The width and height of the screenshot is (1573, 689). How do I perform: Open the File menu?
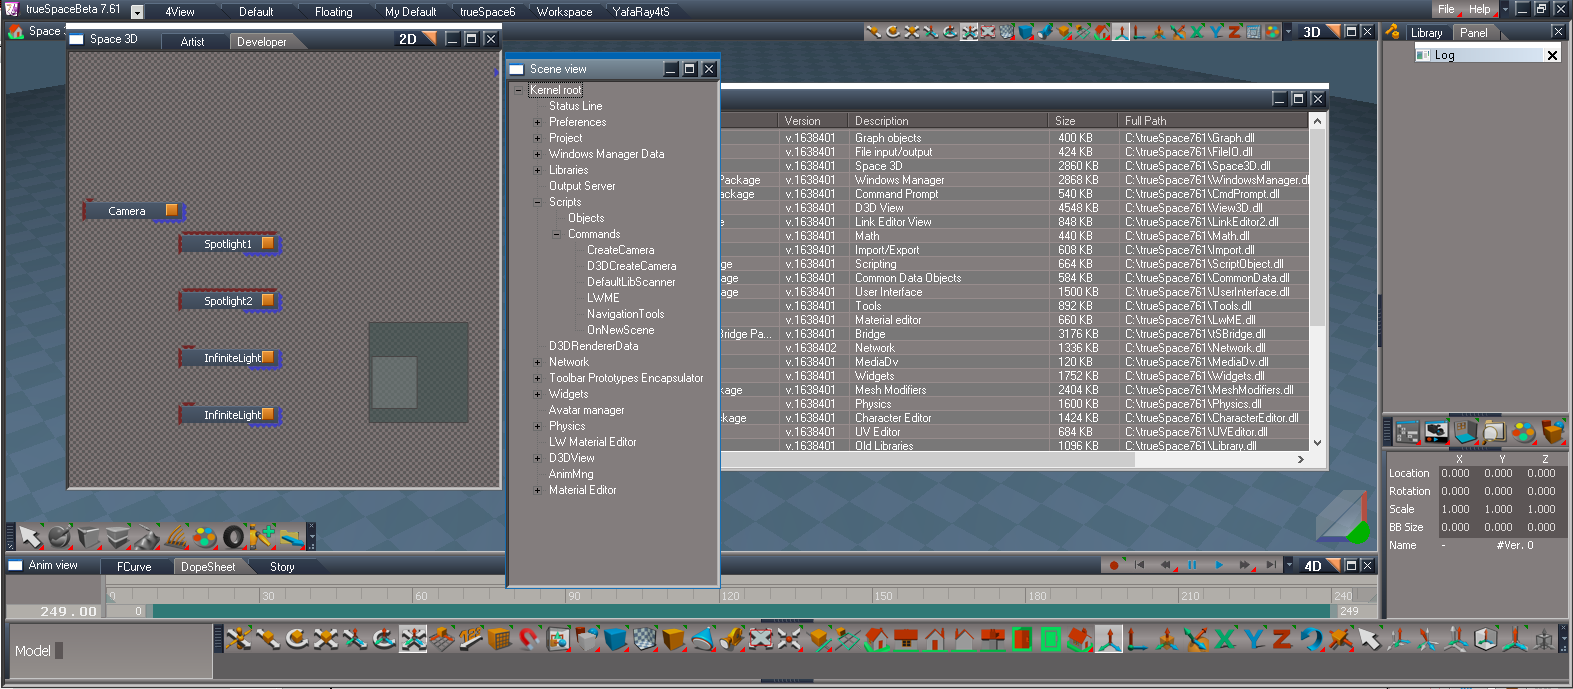1446,9
